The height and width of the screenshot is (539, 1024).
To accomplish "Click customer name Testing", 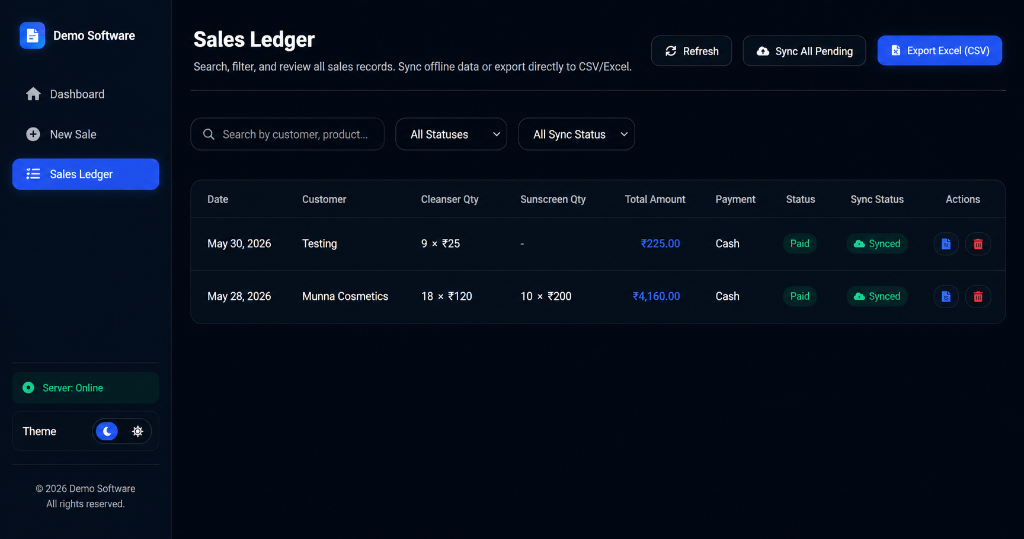I will 319,244.
